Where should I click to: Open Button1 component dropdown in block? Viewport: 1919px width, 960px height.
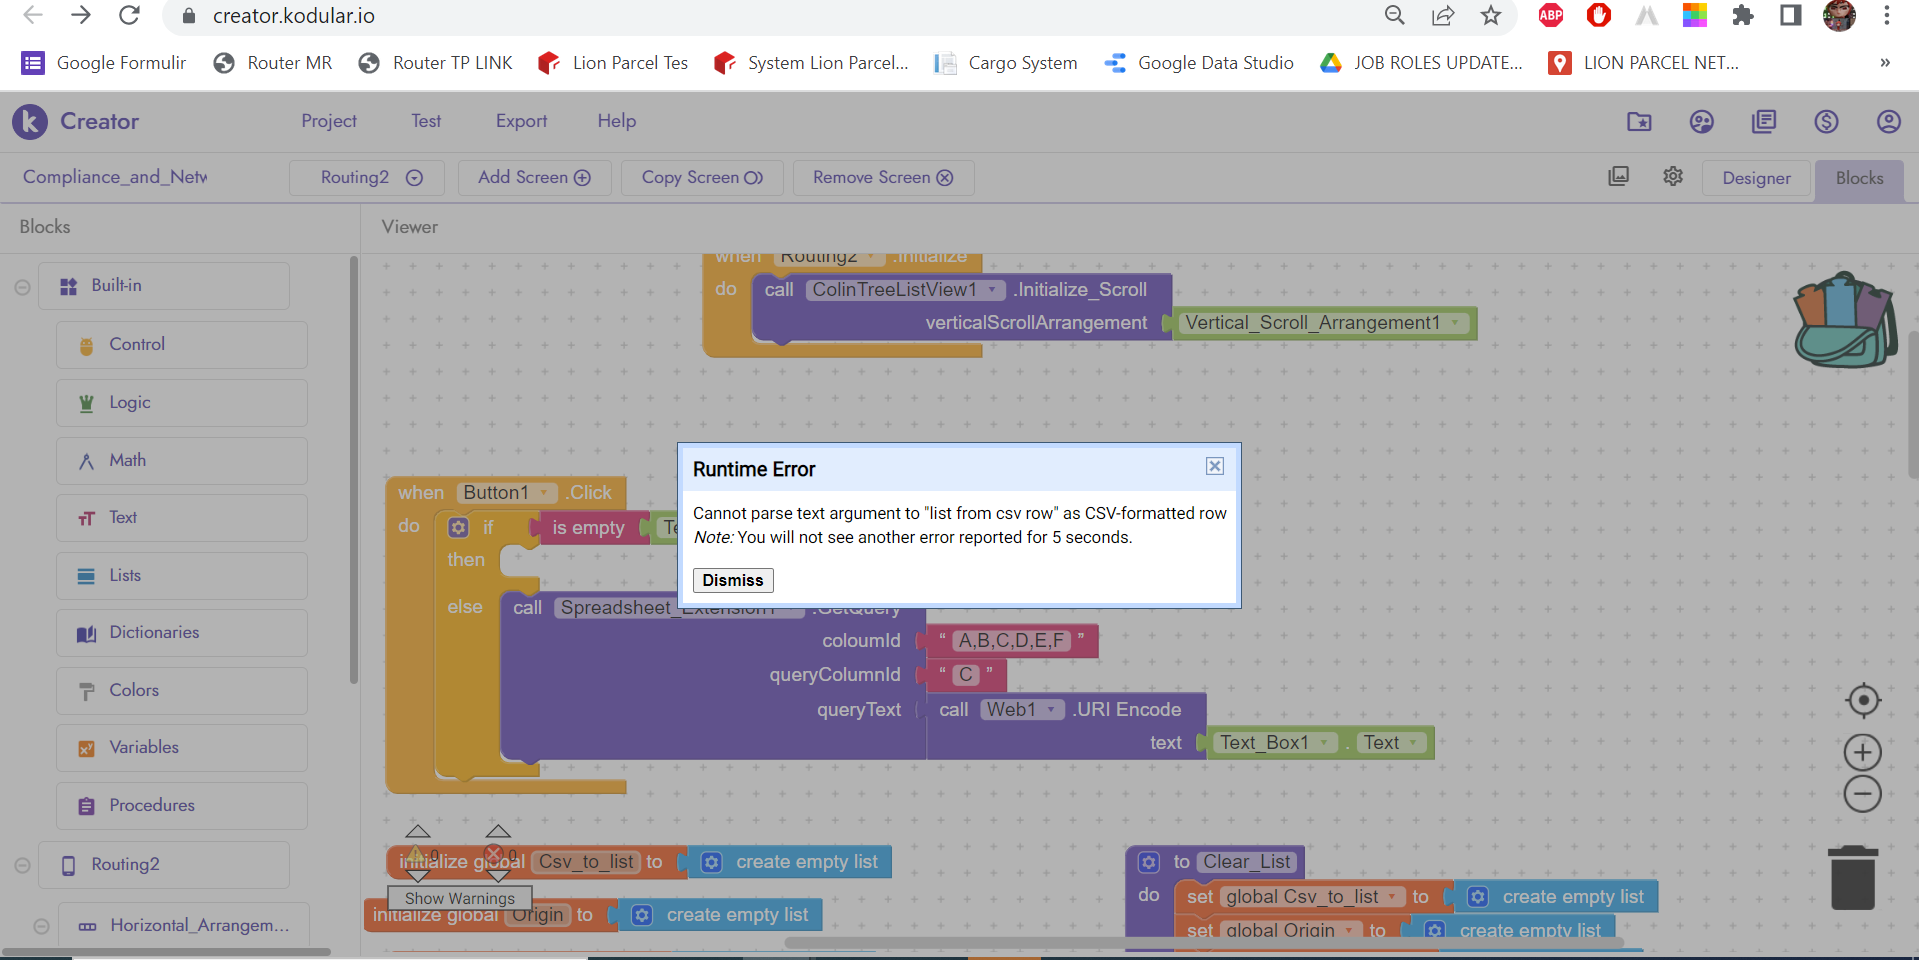point(544,493)
